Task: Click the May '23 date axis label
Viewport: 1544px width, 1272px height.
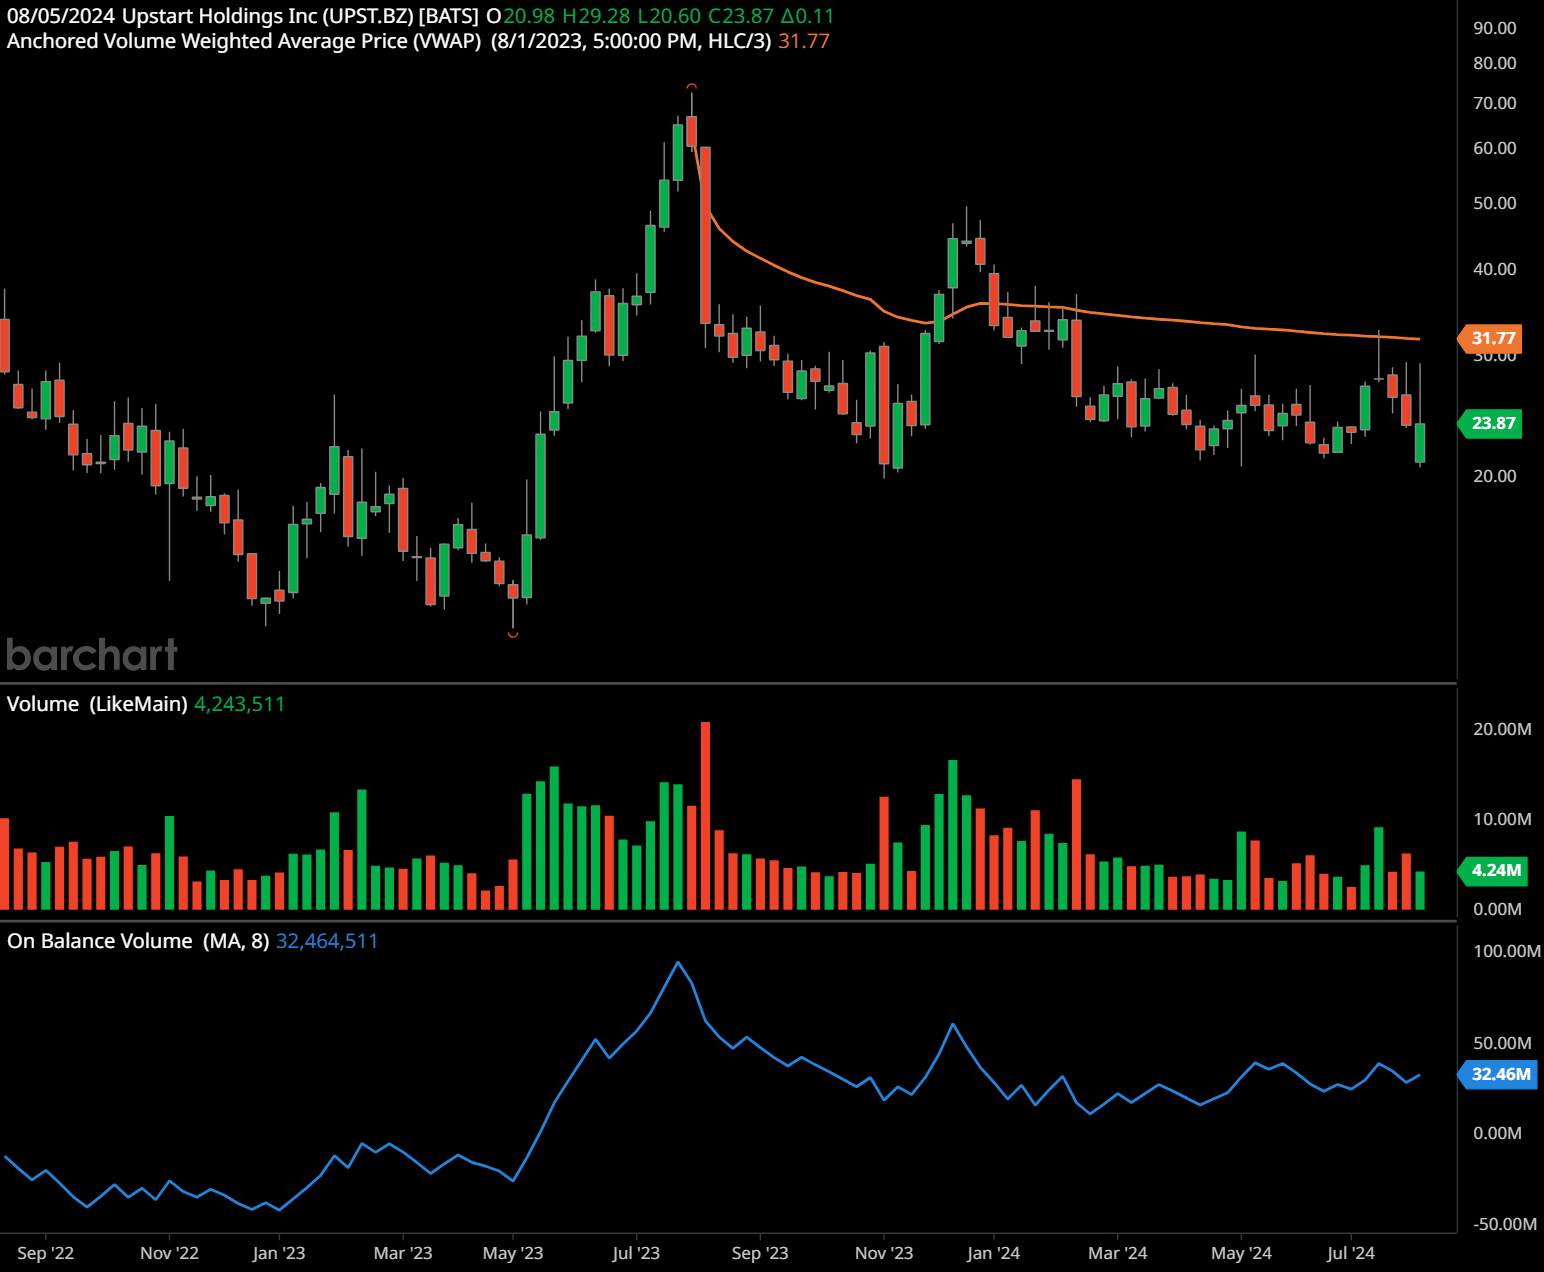Action: coord(513,1253)
